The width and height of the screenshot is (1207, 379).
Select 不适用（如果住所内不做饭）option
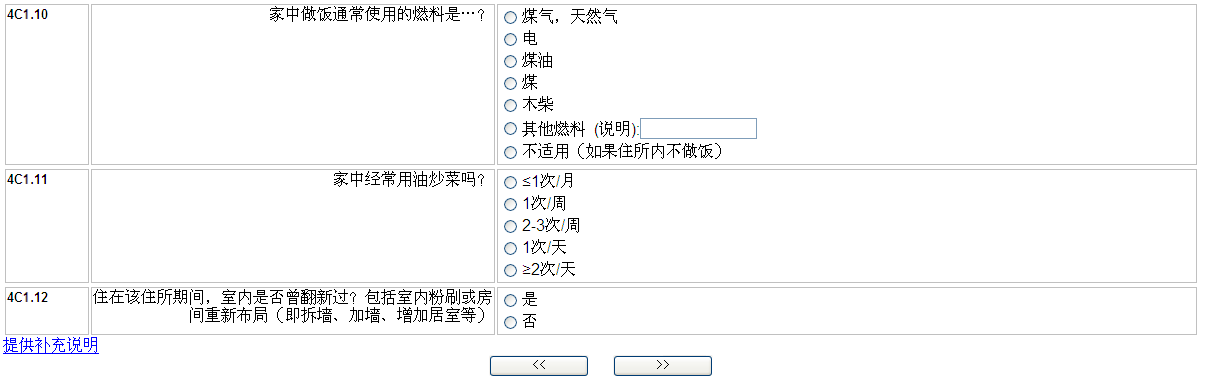[x=510, y=152]
